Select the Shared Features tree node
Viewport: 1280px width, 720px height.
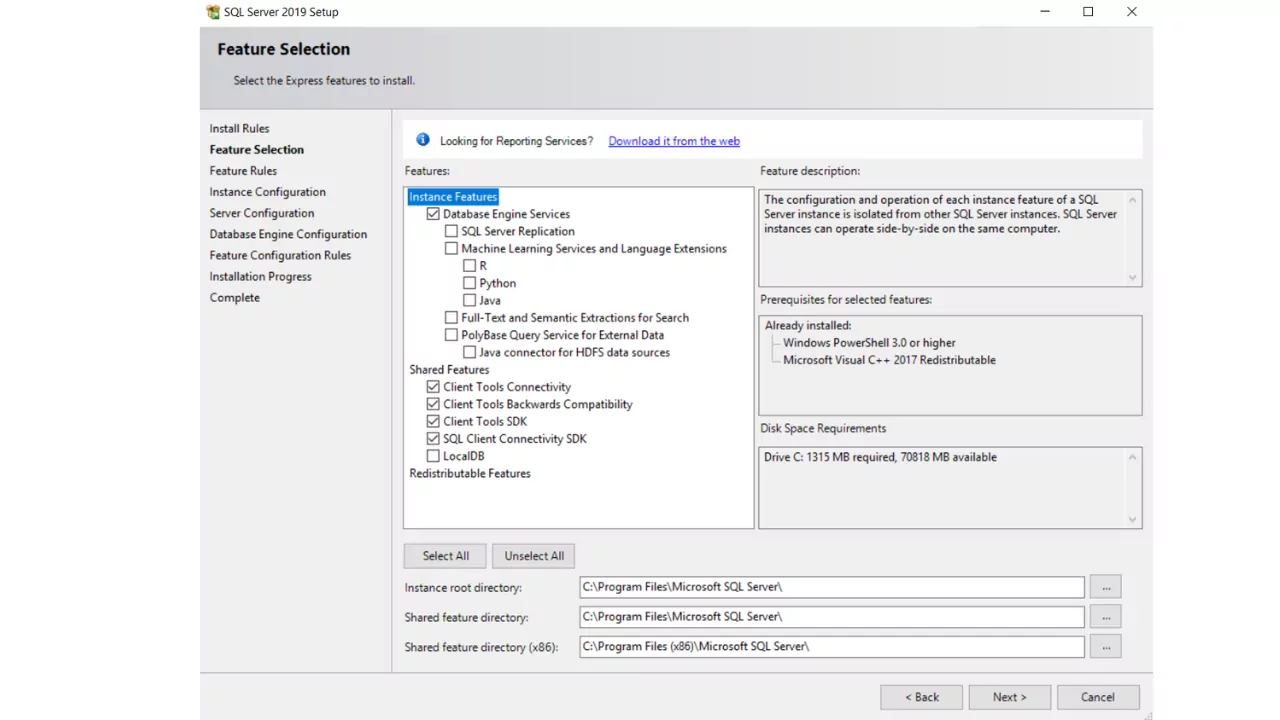449,370
